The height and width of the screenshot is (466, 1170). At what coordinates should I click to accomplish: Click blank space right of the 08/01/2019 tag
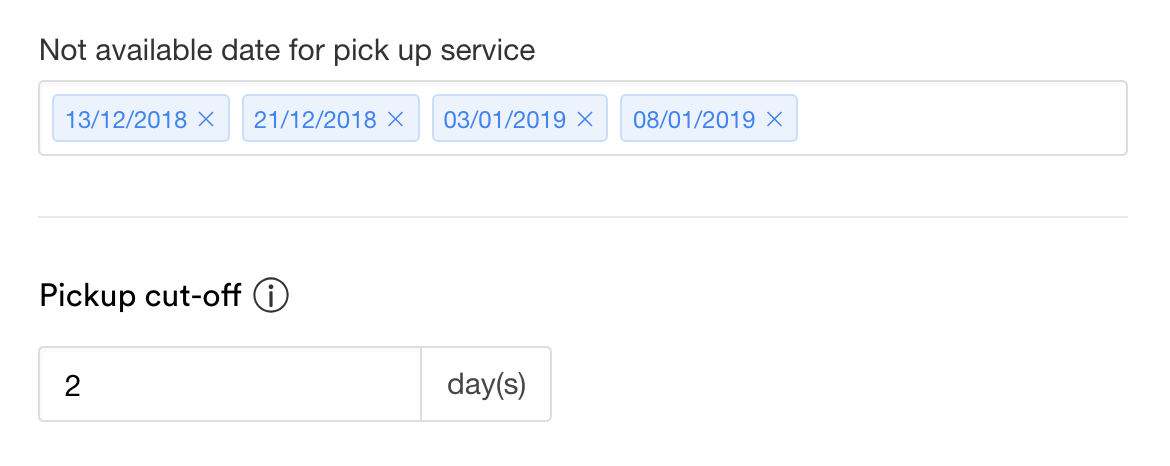point(961,118)
